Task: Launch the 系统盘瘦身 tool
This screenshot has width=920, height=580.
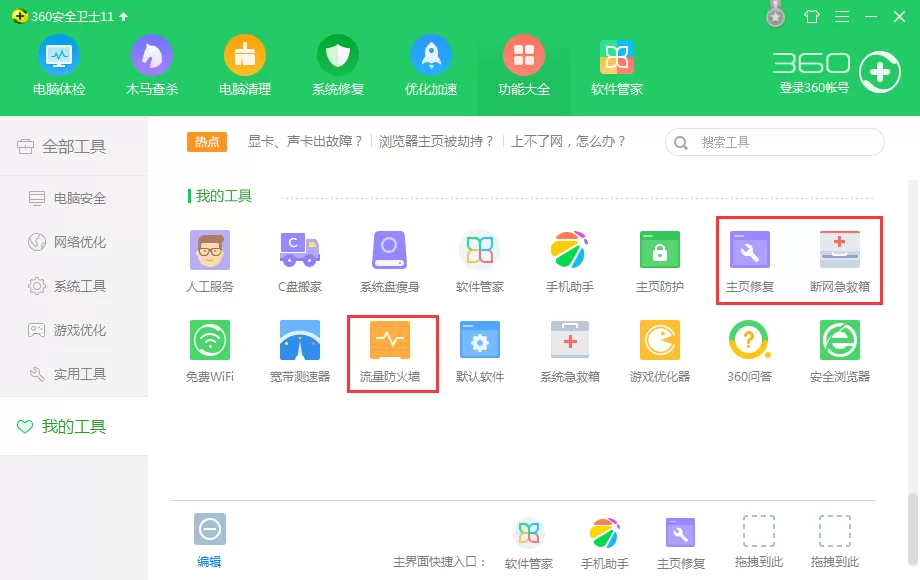Action: tap(390, 262)
